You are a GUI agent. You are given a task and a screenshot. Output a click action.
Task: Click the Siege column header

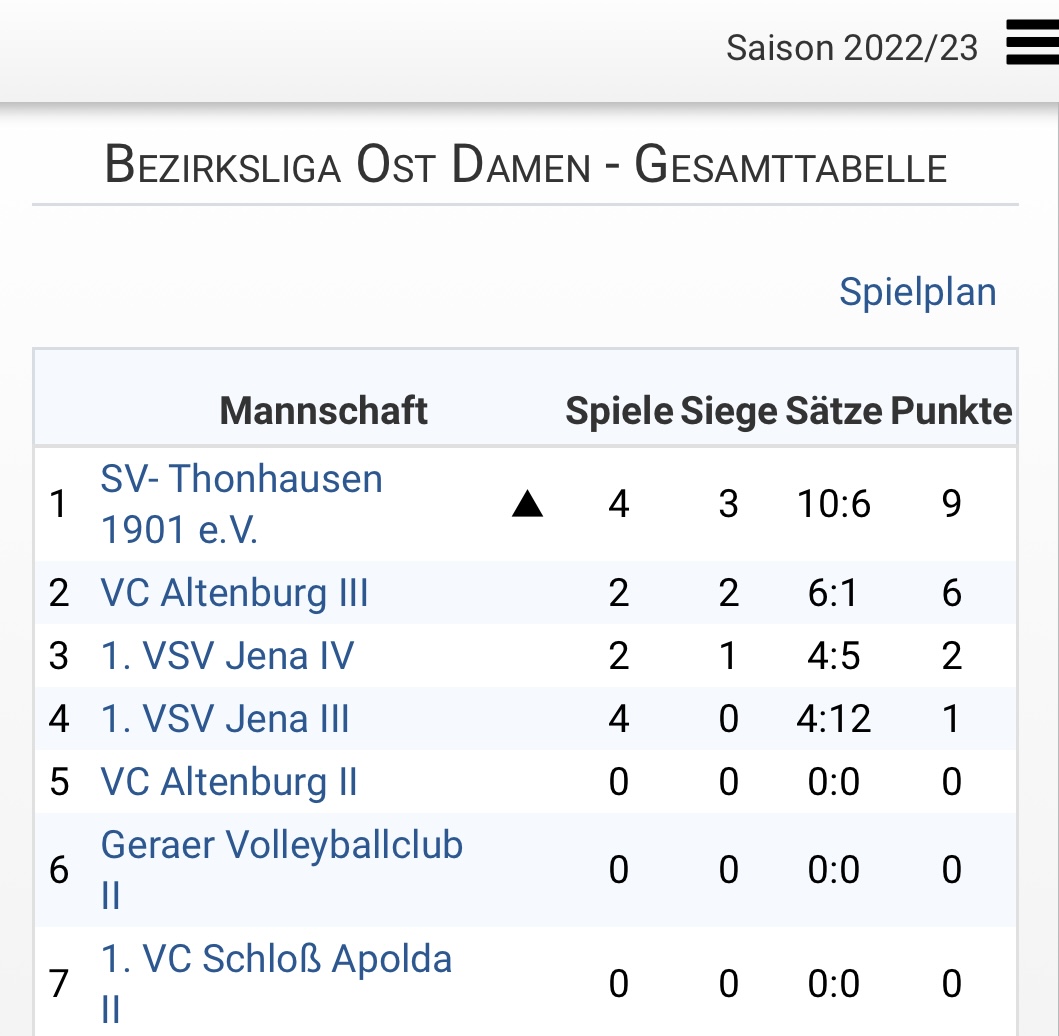[x=729, y=411]
